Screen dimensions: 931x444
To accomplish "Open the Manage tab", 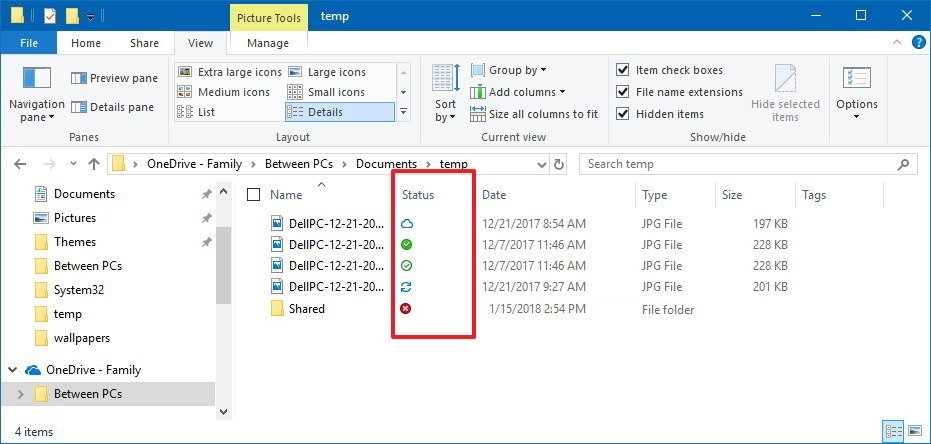I will [268, 43].
